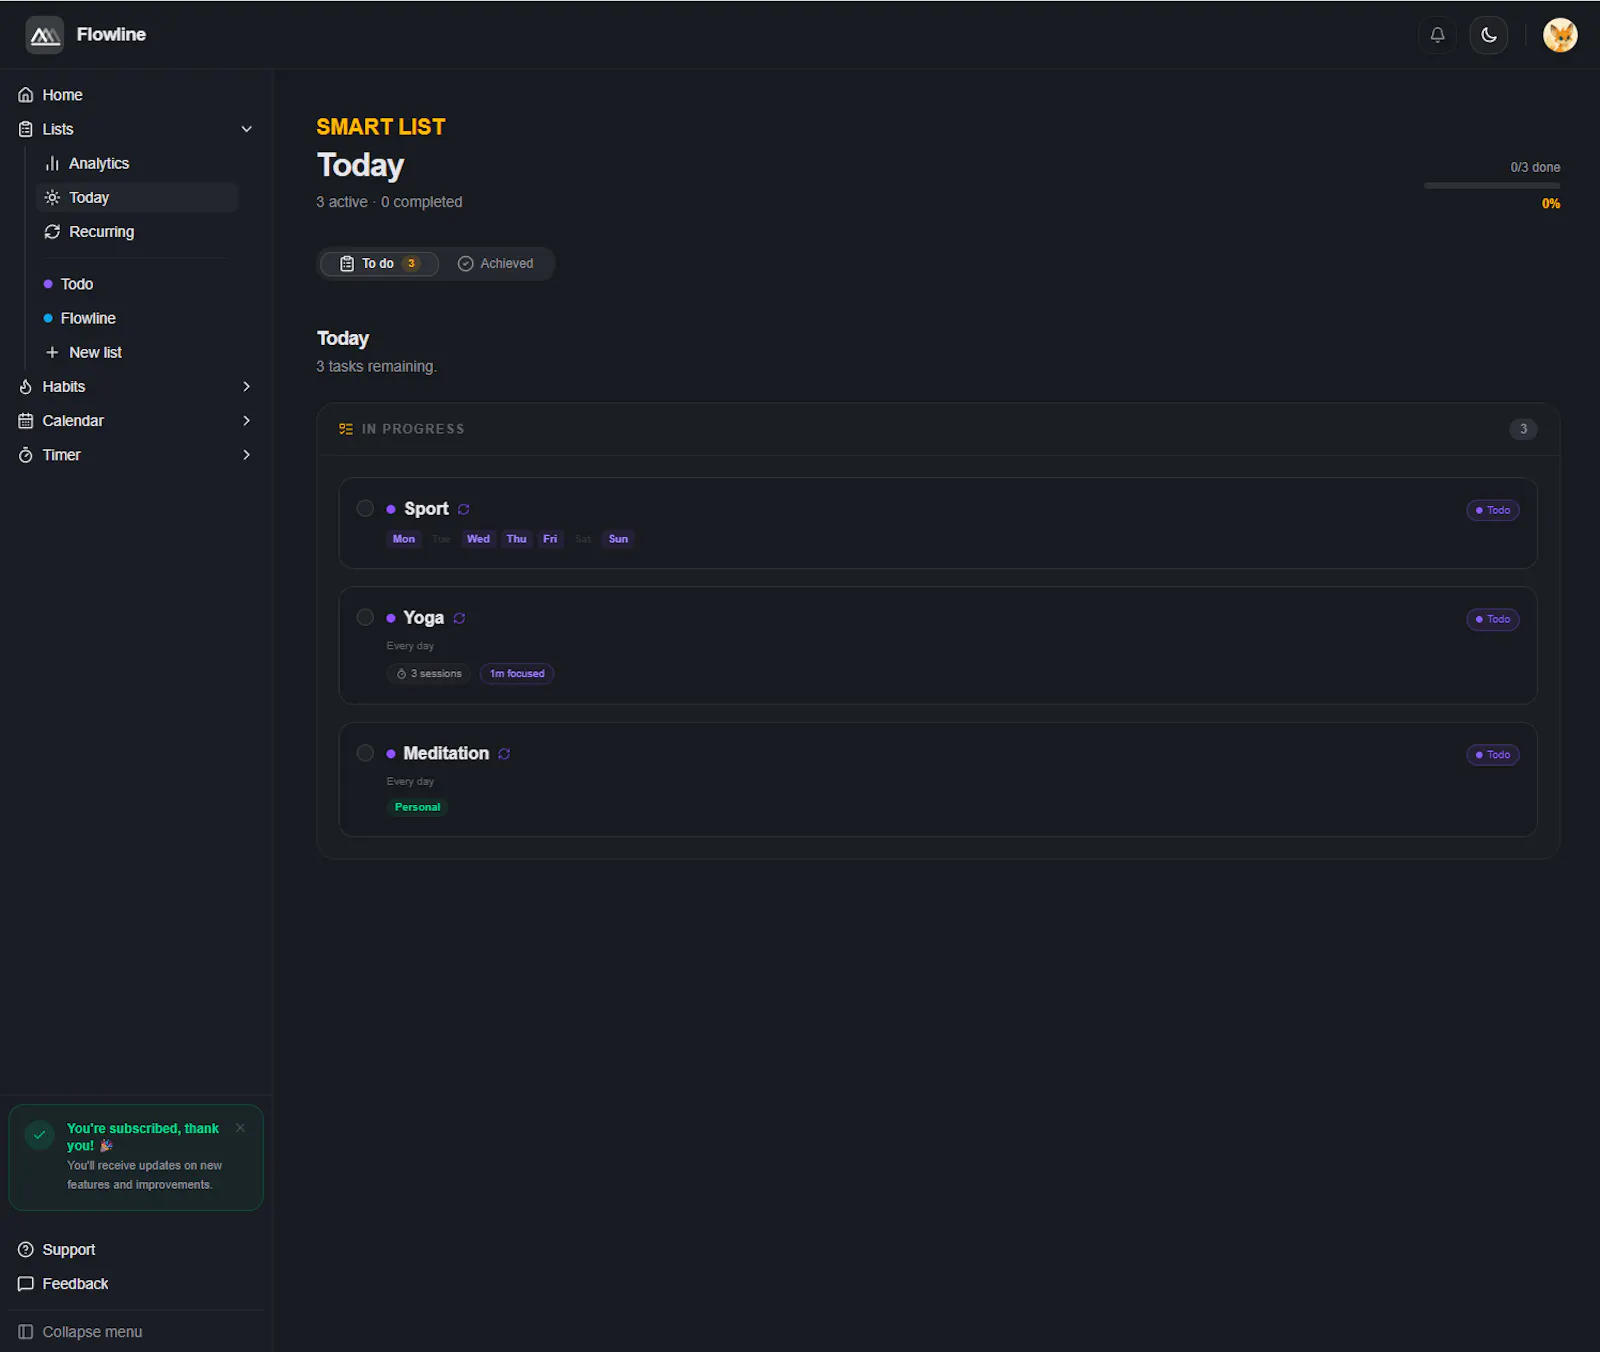
Task: Open the Recurring list
Action: pyautogui.click(x=137, y=231)
